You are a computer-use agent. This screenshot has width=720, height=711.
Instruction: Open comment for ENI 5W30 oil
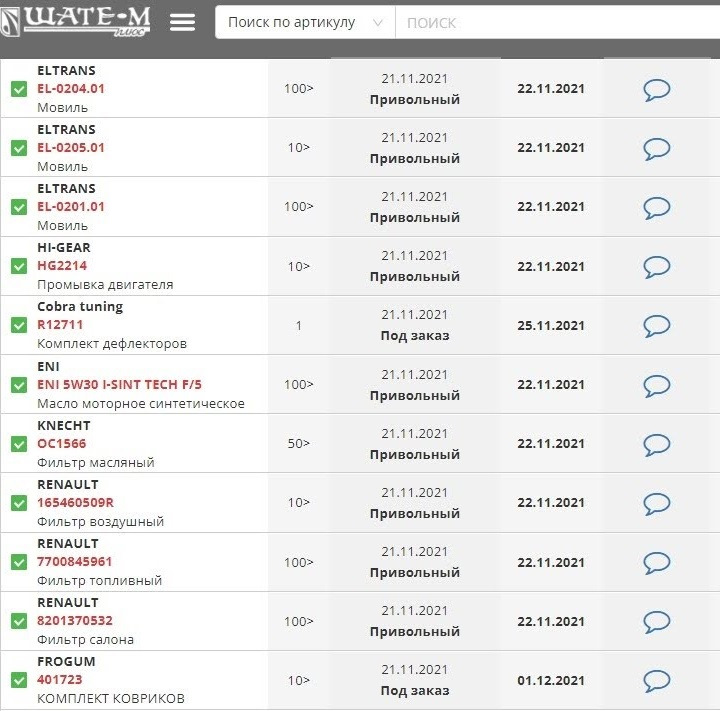[656, 385]
